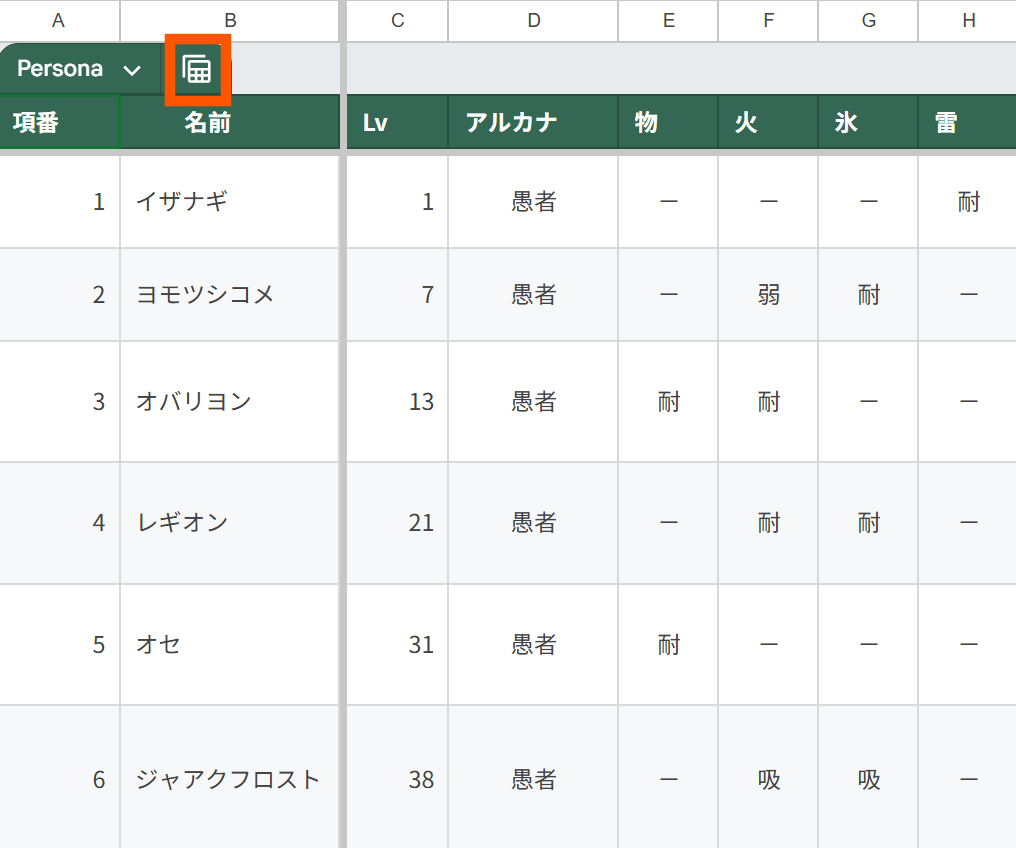Click the cell containing オバリヨン
Screen dimensions: 1016x848
pos(230,401)
